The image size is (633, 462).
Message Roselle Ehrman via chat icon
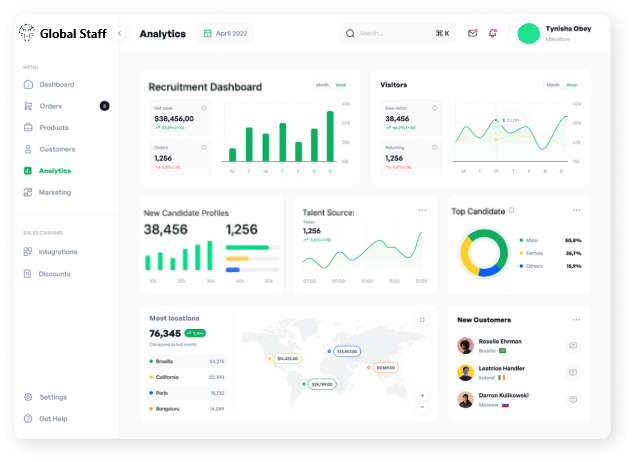572,346
